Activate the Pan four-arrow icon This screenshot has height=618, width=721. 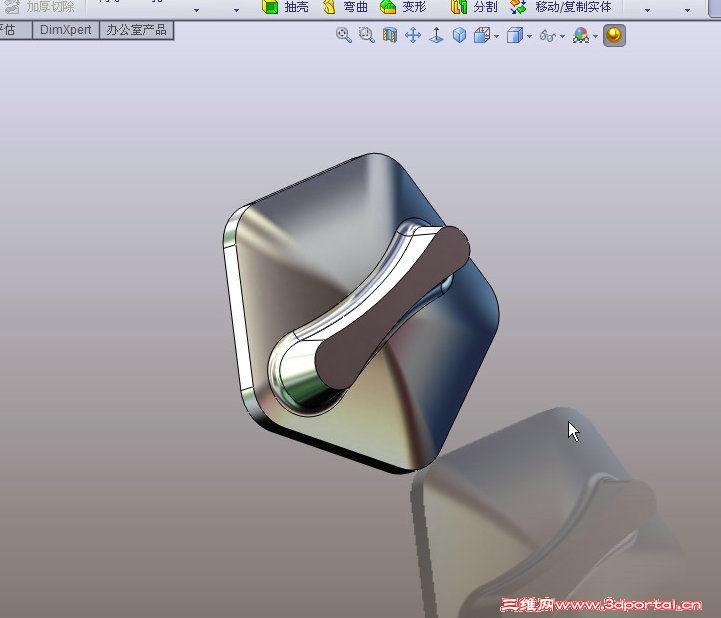[x=413, y=35]
